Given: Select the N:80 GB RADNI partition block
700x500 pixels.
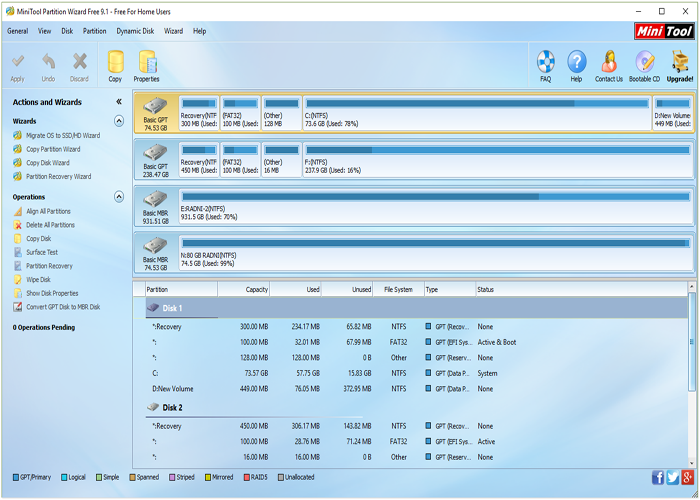Looking at the screenshot, I should [436, 253].
